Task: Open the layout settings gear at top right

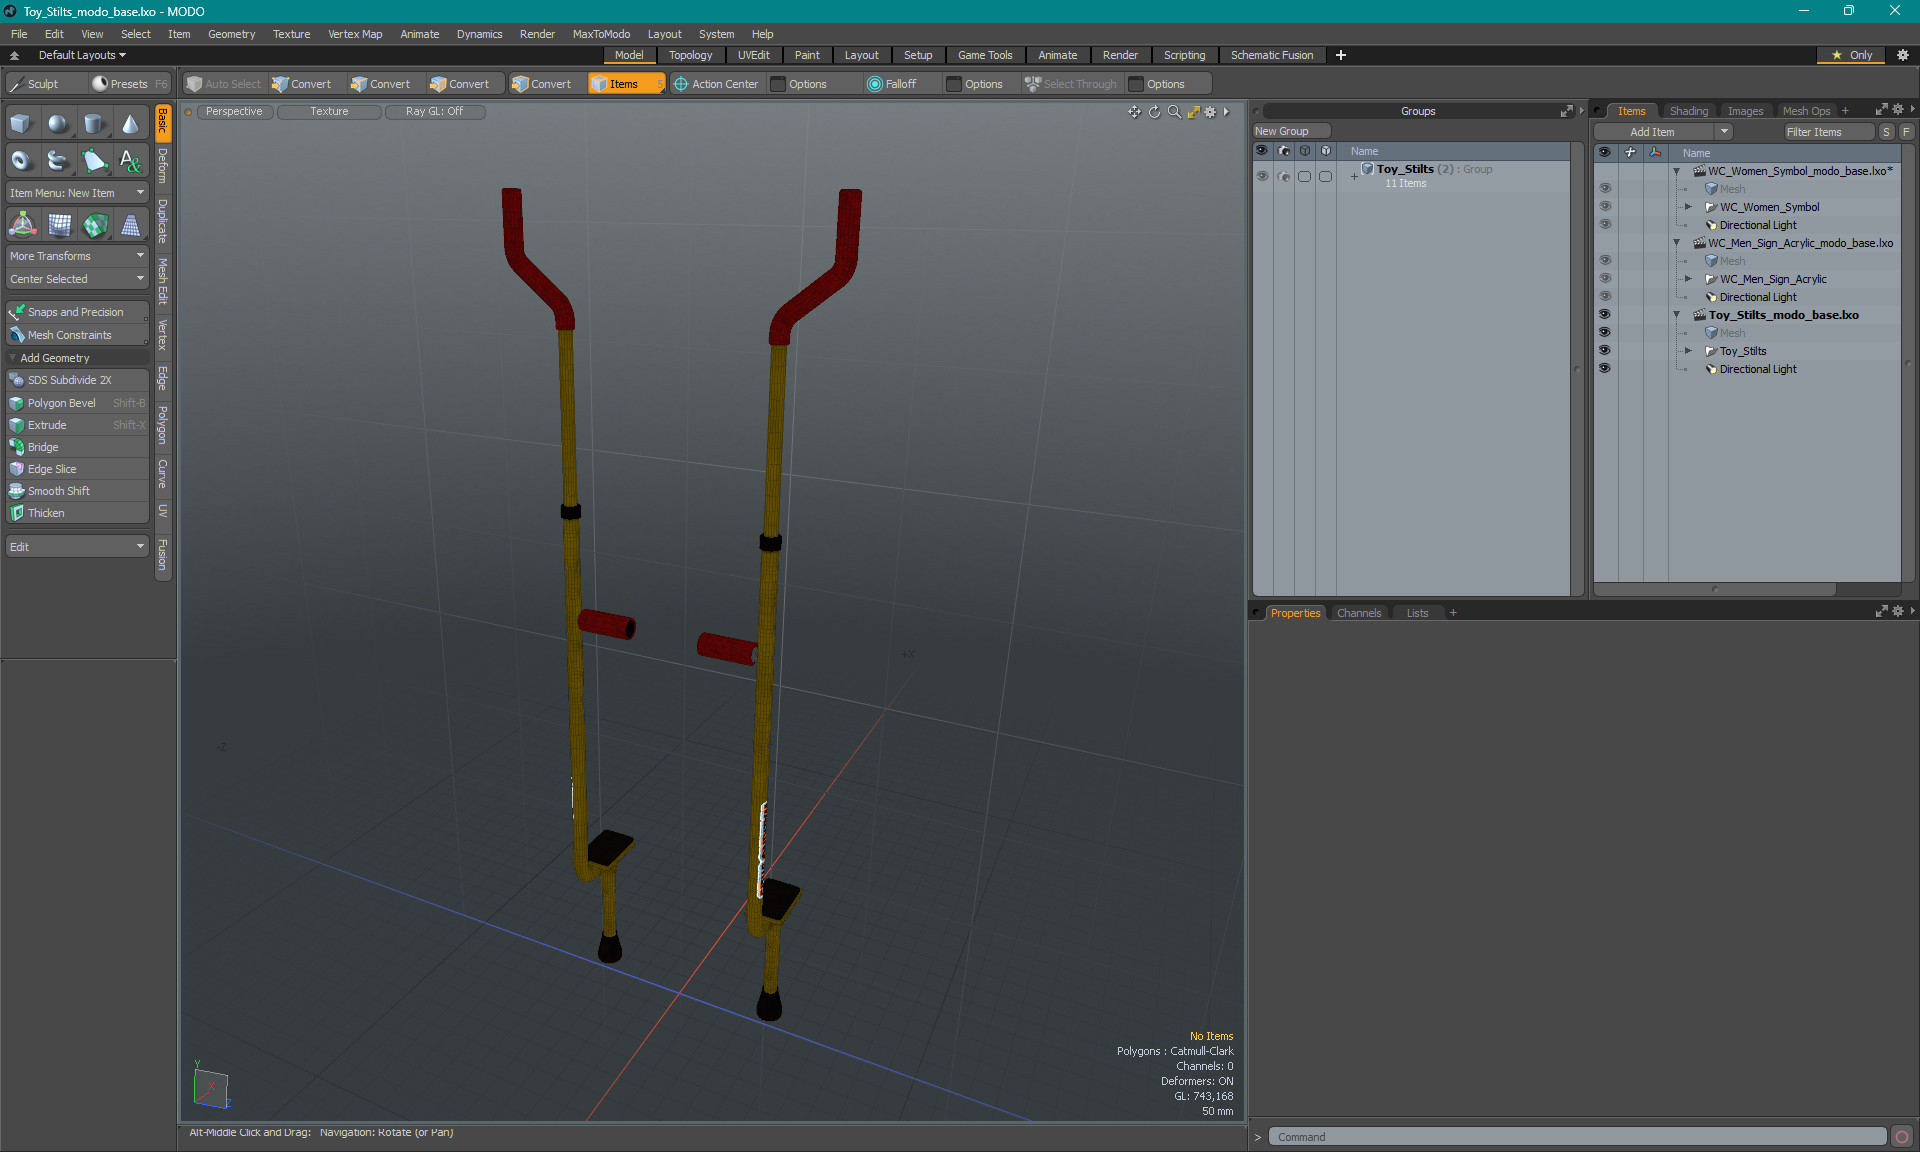Action: 1903,55
